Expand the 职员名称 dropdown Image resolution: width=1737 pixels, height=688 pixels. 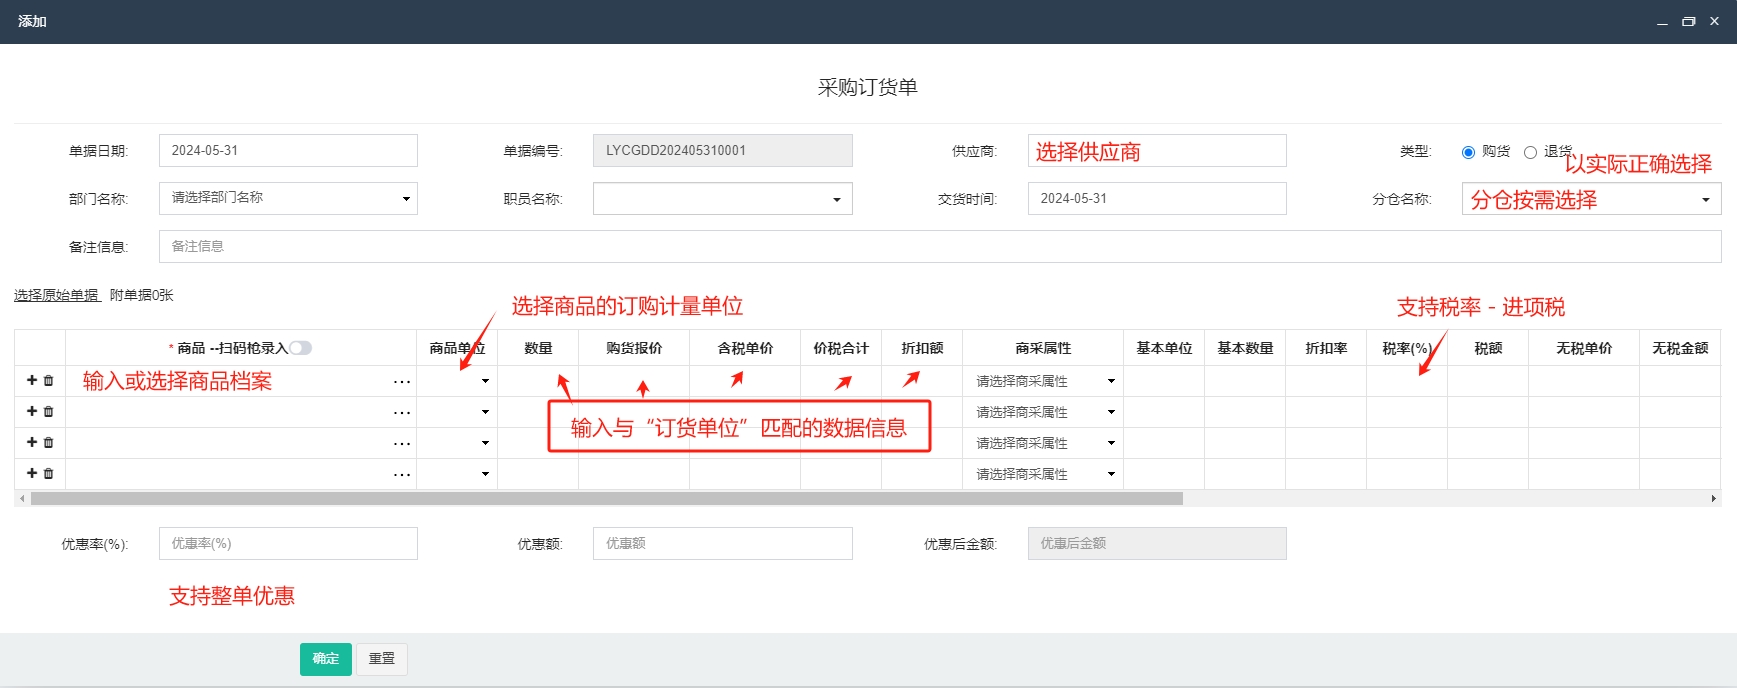click(x=722, y=198)
